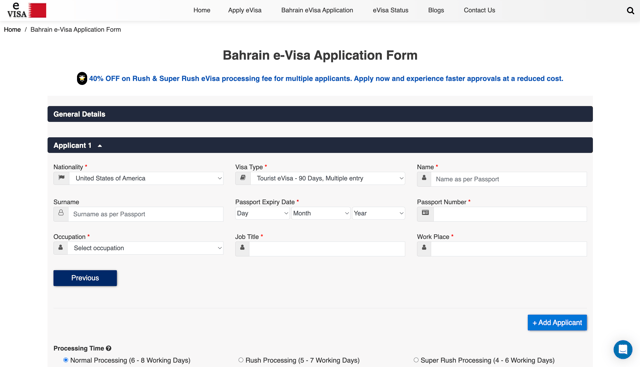The image size is (640, 367).
Task: Click the Job Title input field
Action: pos(327,249)
